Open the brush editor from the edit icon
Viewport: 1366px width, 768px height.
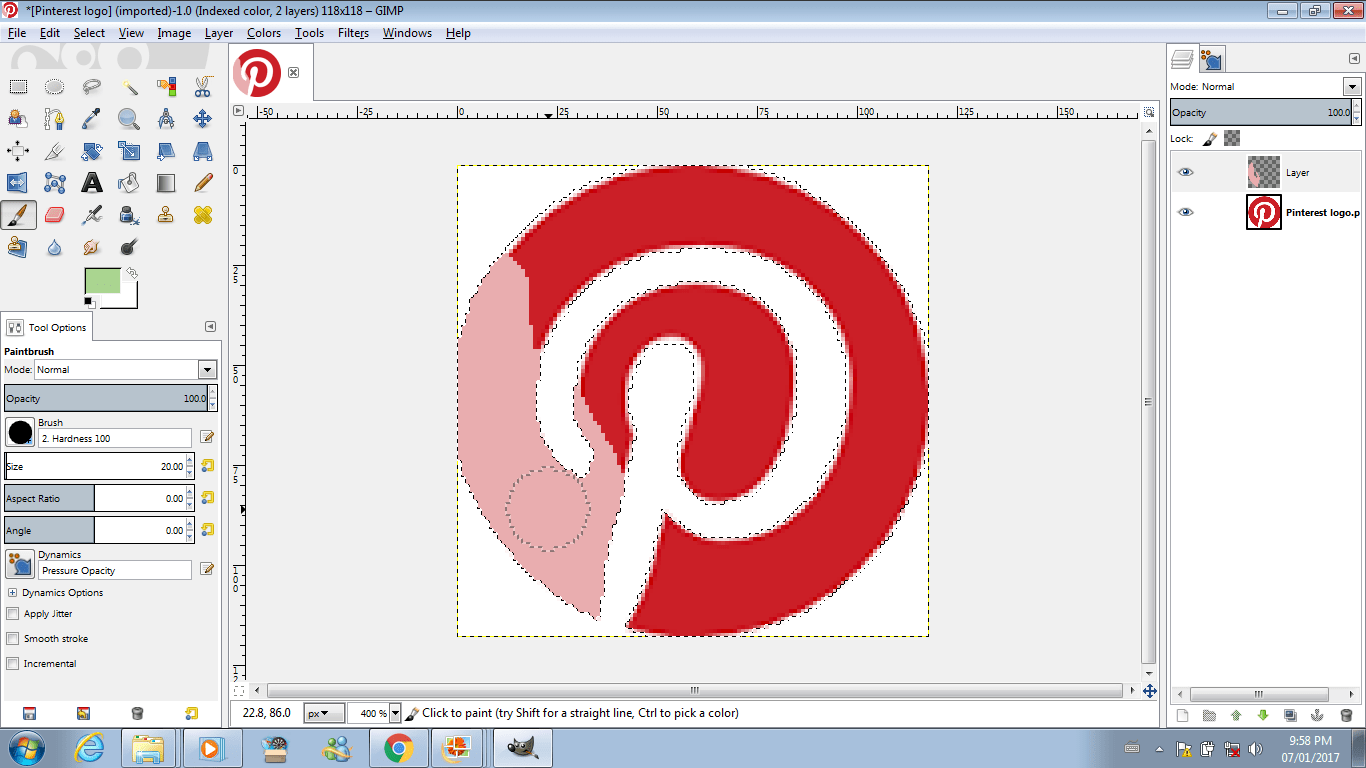(x=207, y=437)
